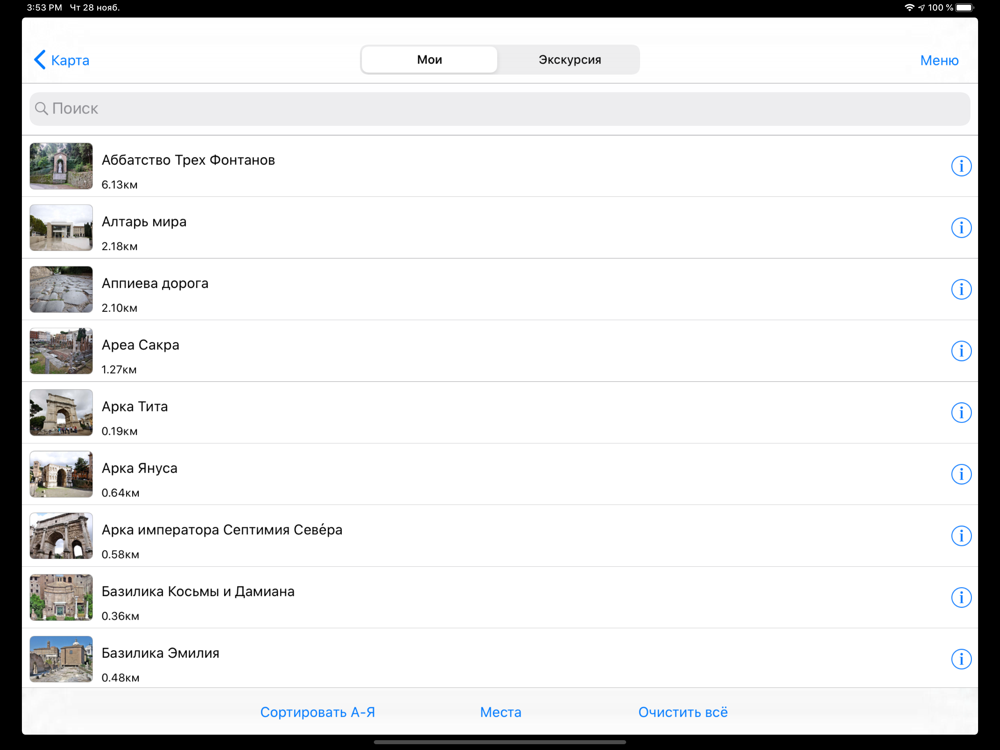Open info for Арка Януса
Viewport: 1000px width, 750px height.
pyautogui.click(x=961, y=474)
